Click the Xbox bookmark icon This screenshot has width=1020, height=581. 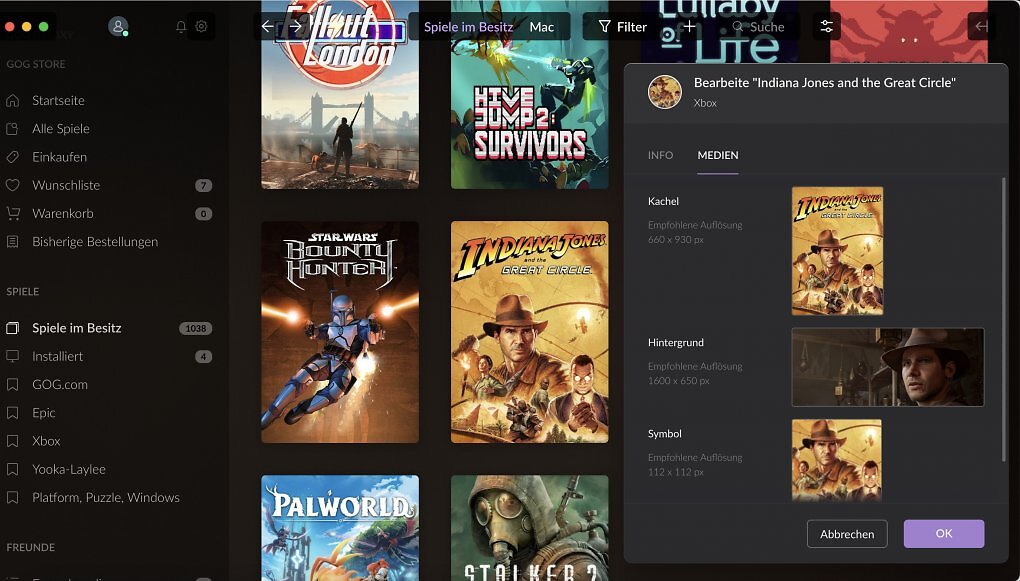(x=12, y=440)
